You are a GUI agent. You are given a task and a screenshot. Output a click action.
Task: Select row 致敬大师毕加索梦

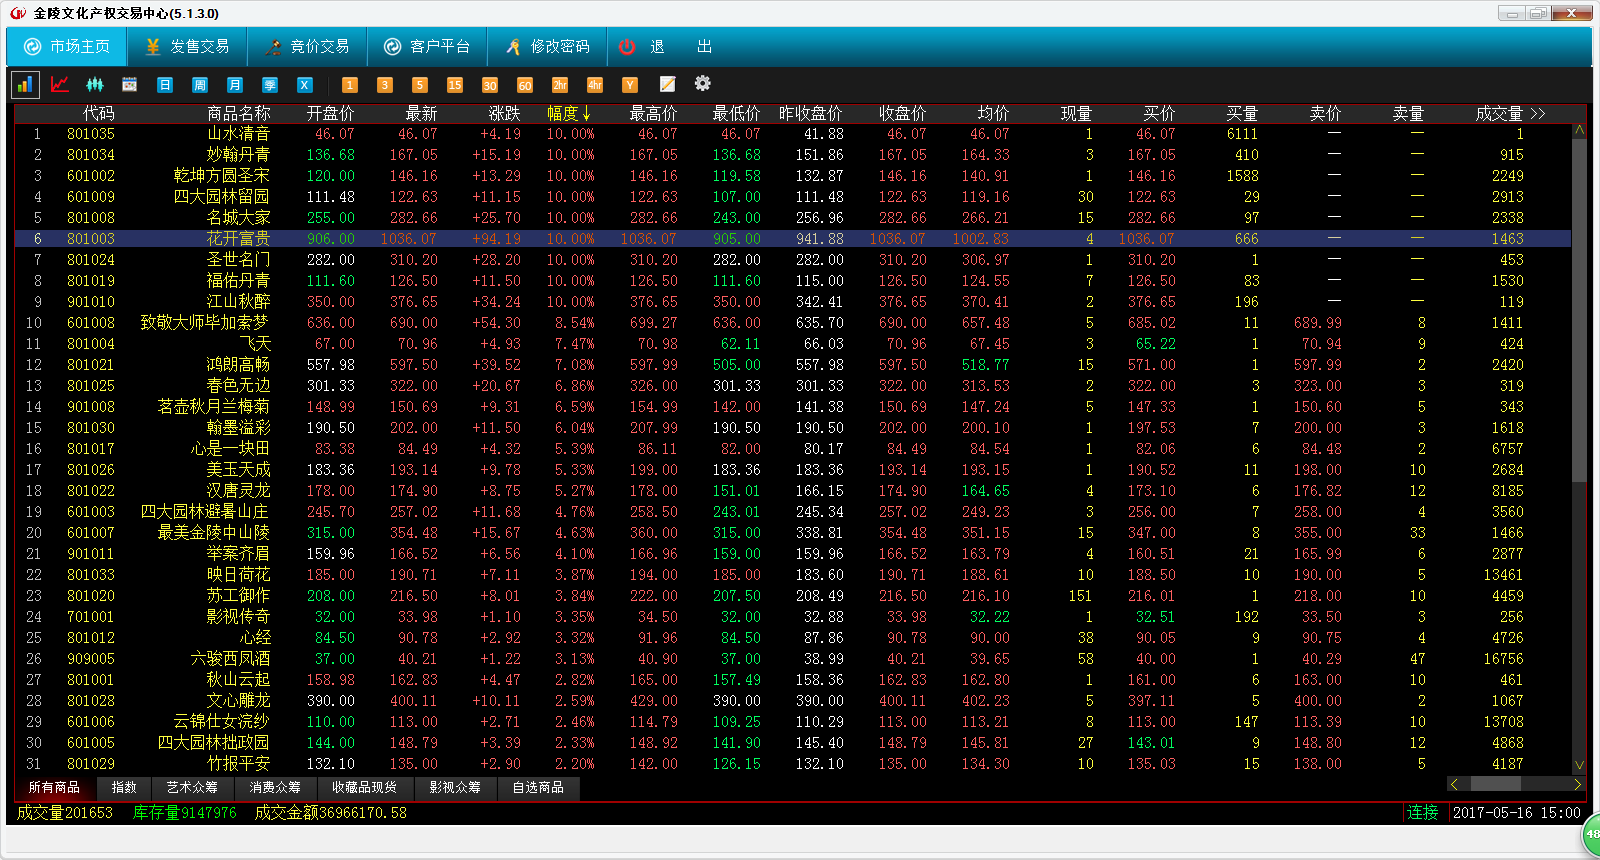[792, 323]
